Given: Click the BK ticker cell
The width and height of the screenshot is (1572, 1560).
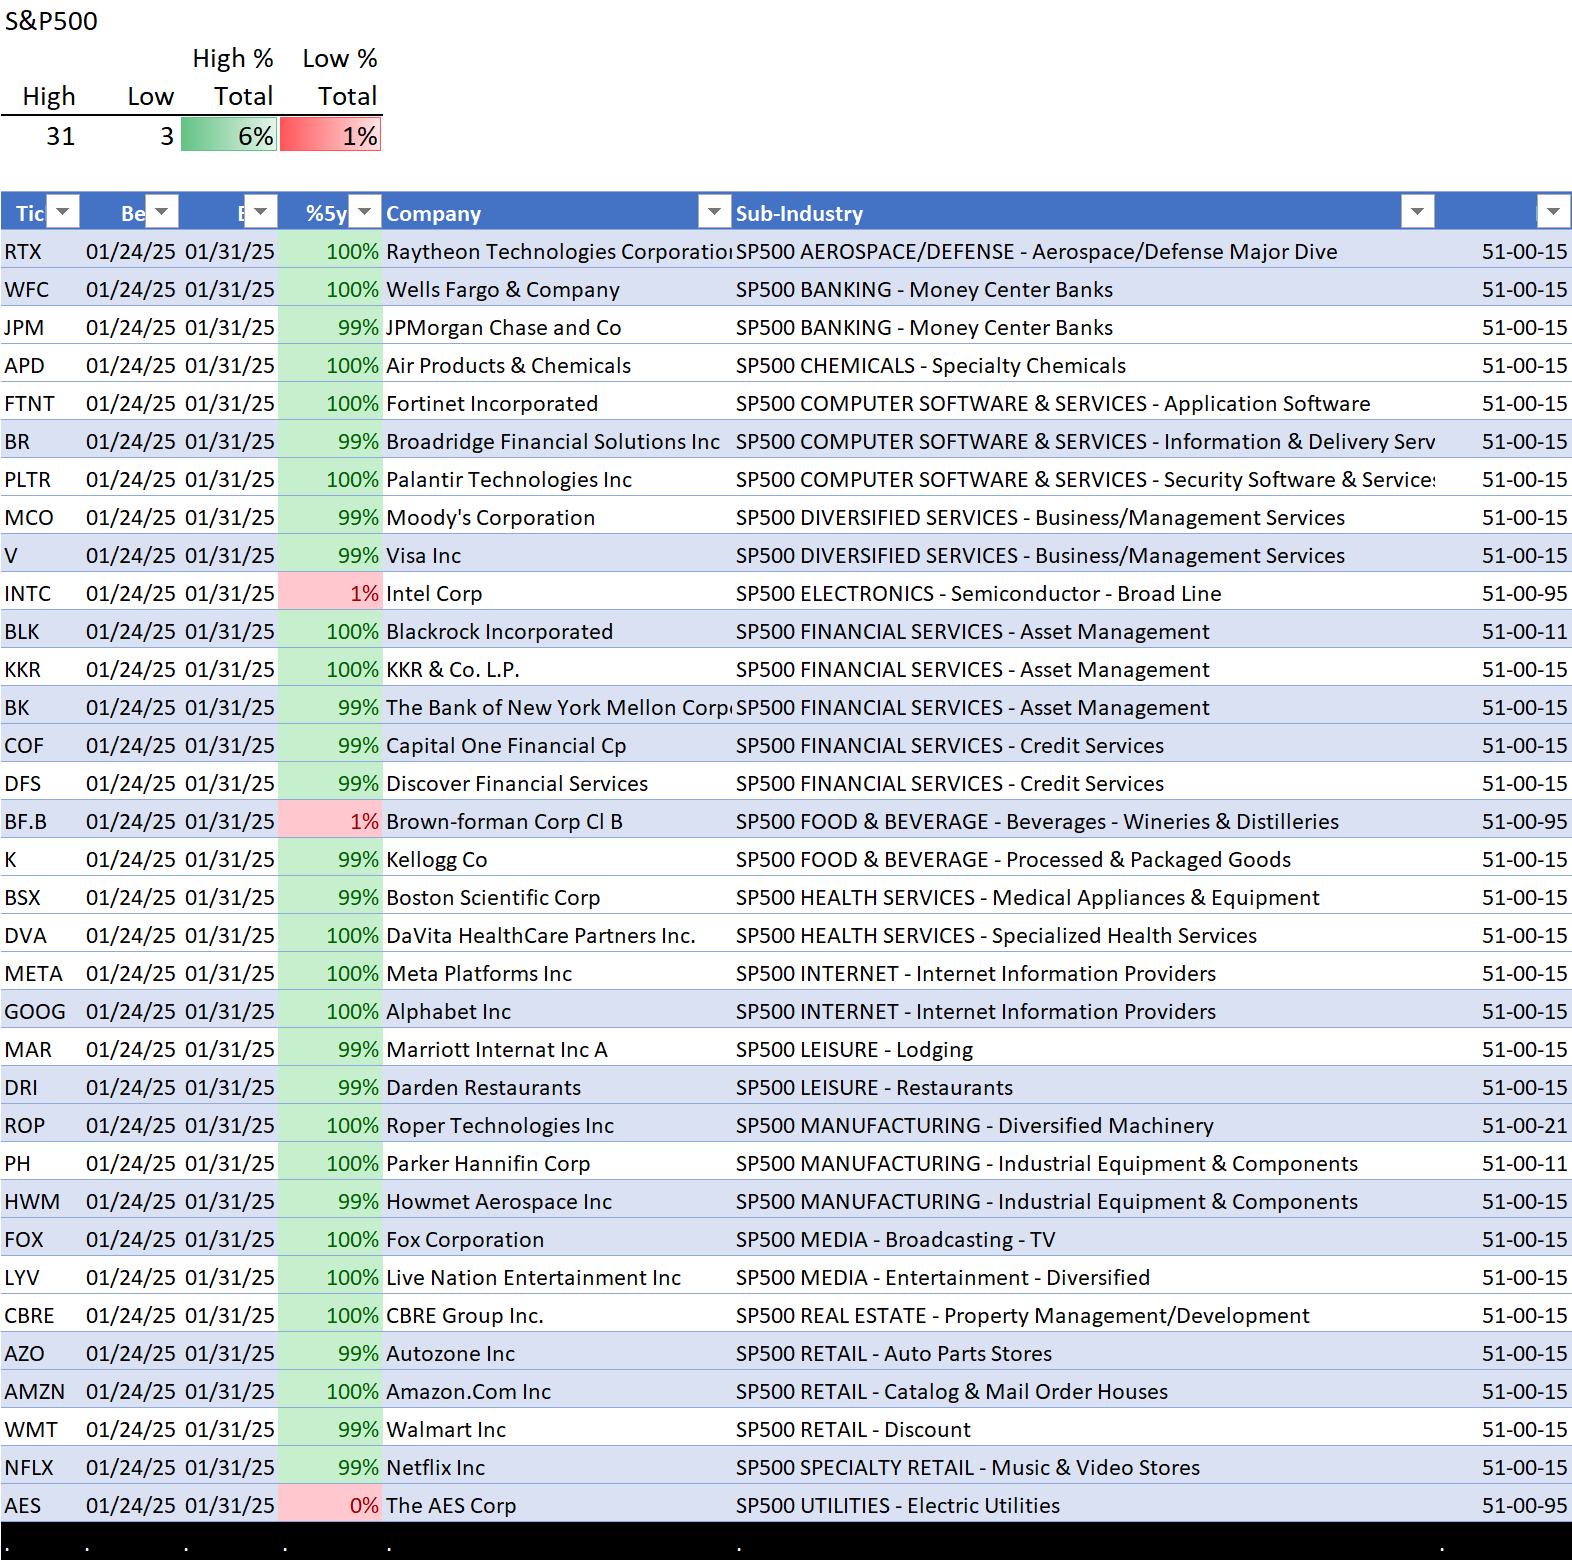Looking at the screenshot, I should click(x=41, y=707).
